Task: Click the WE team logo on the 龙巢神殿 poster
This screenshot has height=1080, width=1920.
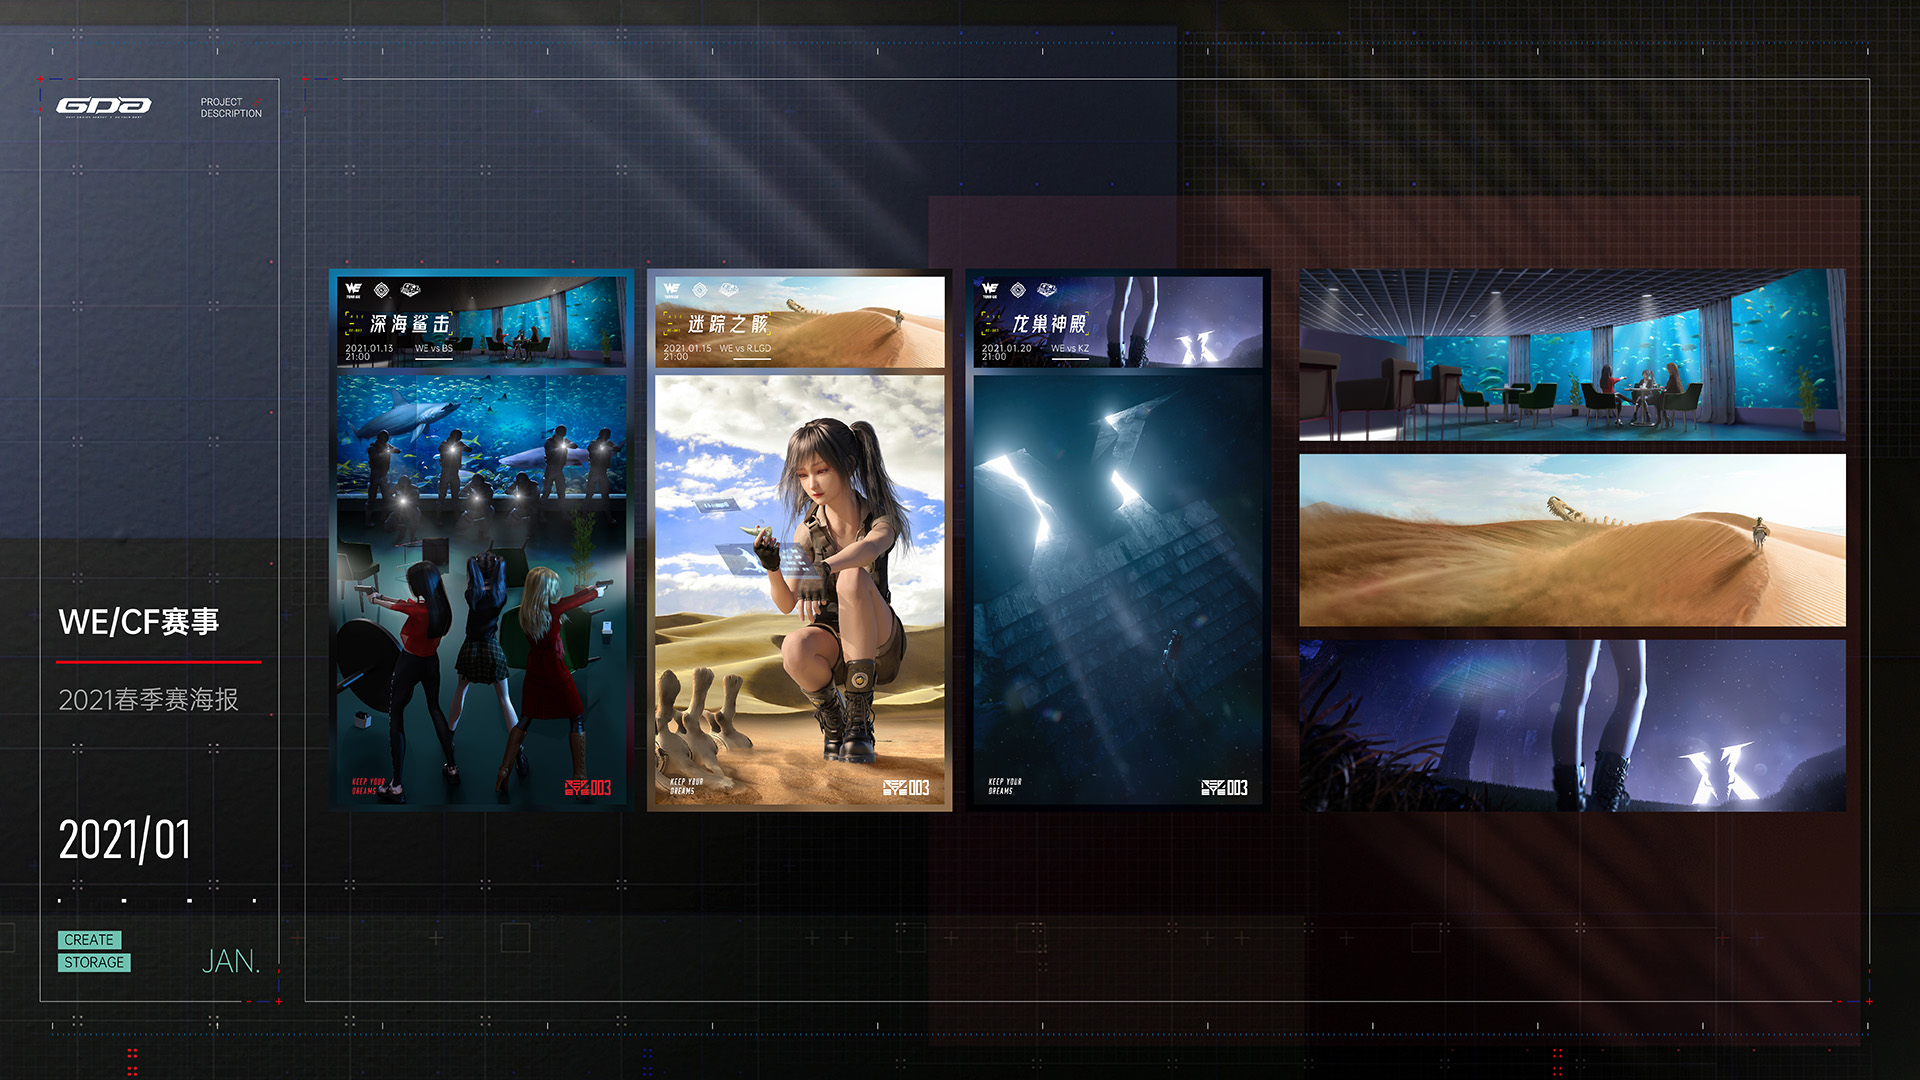Action: tap(989, 290)
